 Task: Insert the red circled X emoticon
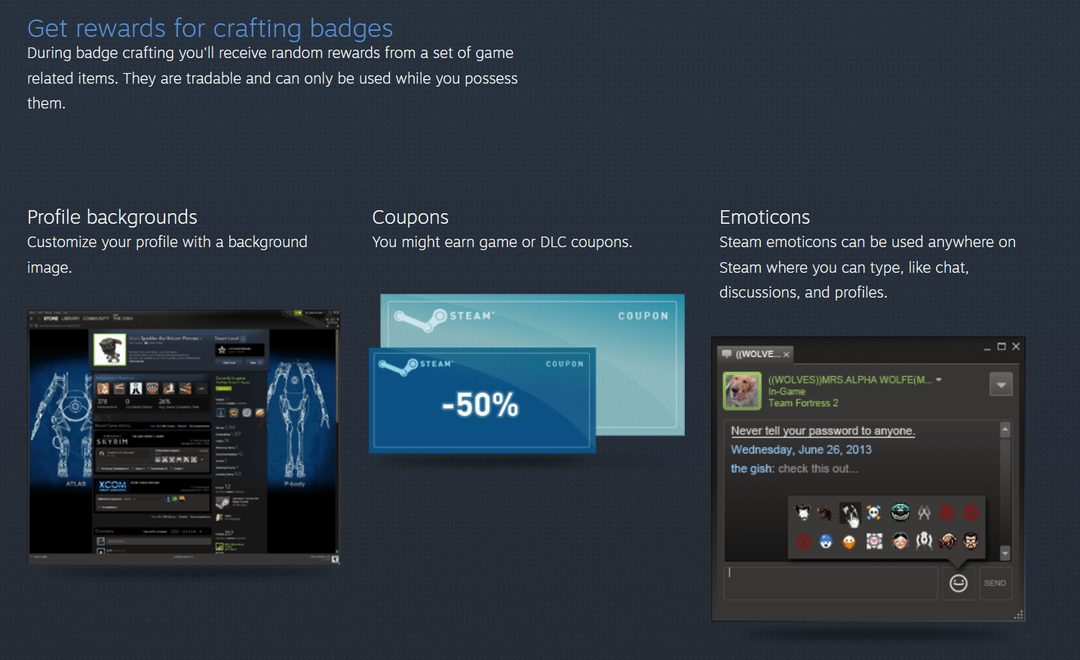[x=803, y=542]
